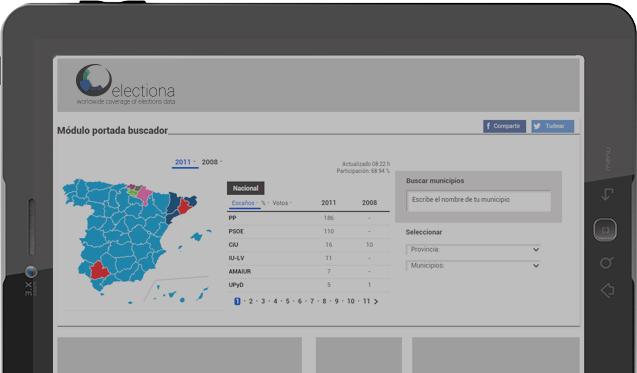Click the 2011 column header
637x373 pixels.
point(329,203)
